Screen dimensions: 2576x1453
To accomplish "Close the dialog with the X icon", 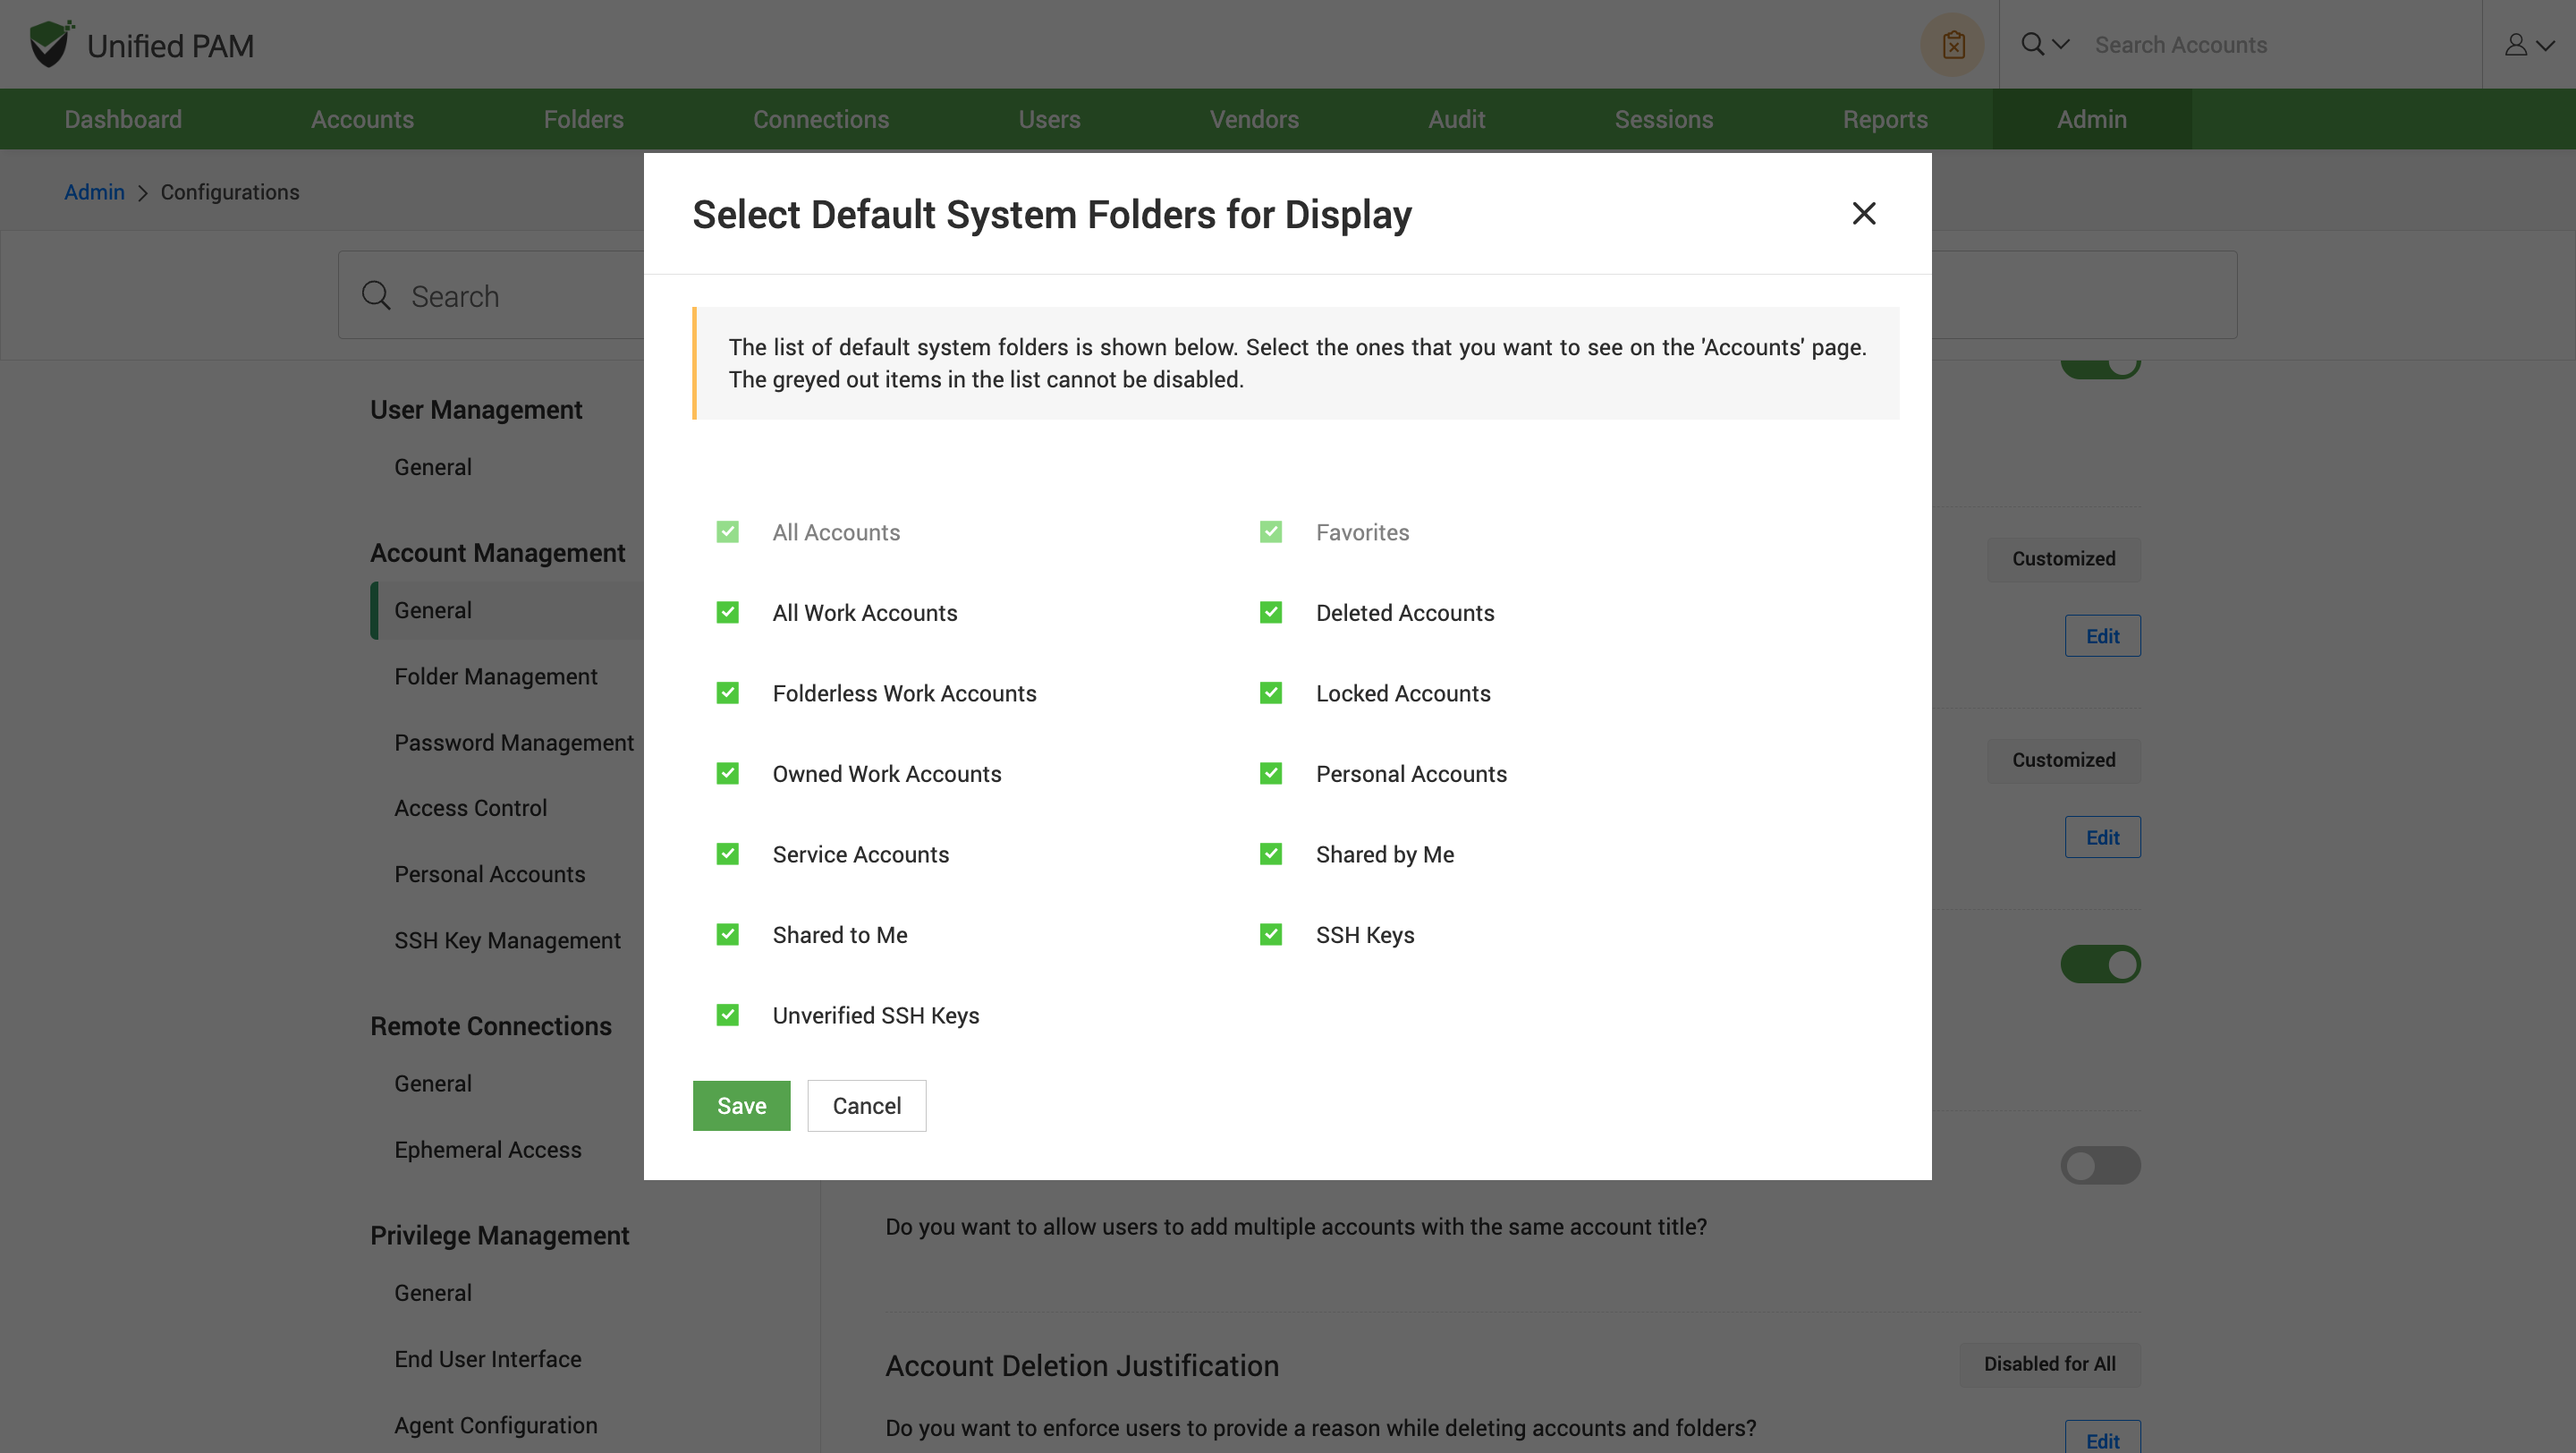I will coord(1863,213).
